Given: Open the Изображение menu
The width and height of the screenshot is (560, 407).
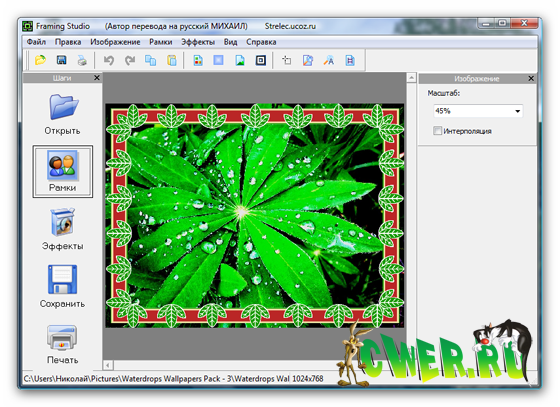Looking at the screenshot, I should pyautogui.click(x=115, y=42).
